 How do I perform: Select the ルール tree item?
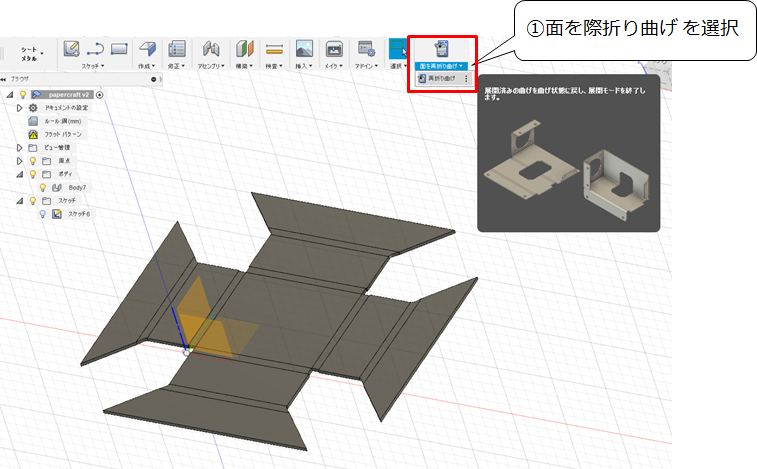63,121
